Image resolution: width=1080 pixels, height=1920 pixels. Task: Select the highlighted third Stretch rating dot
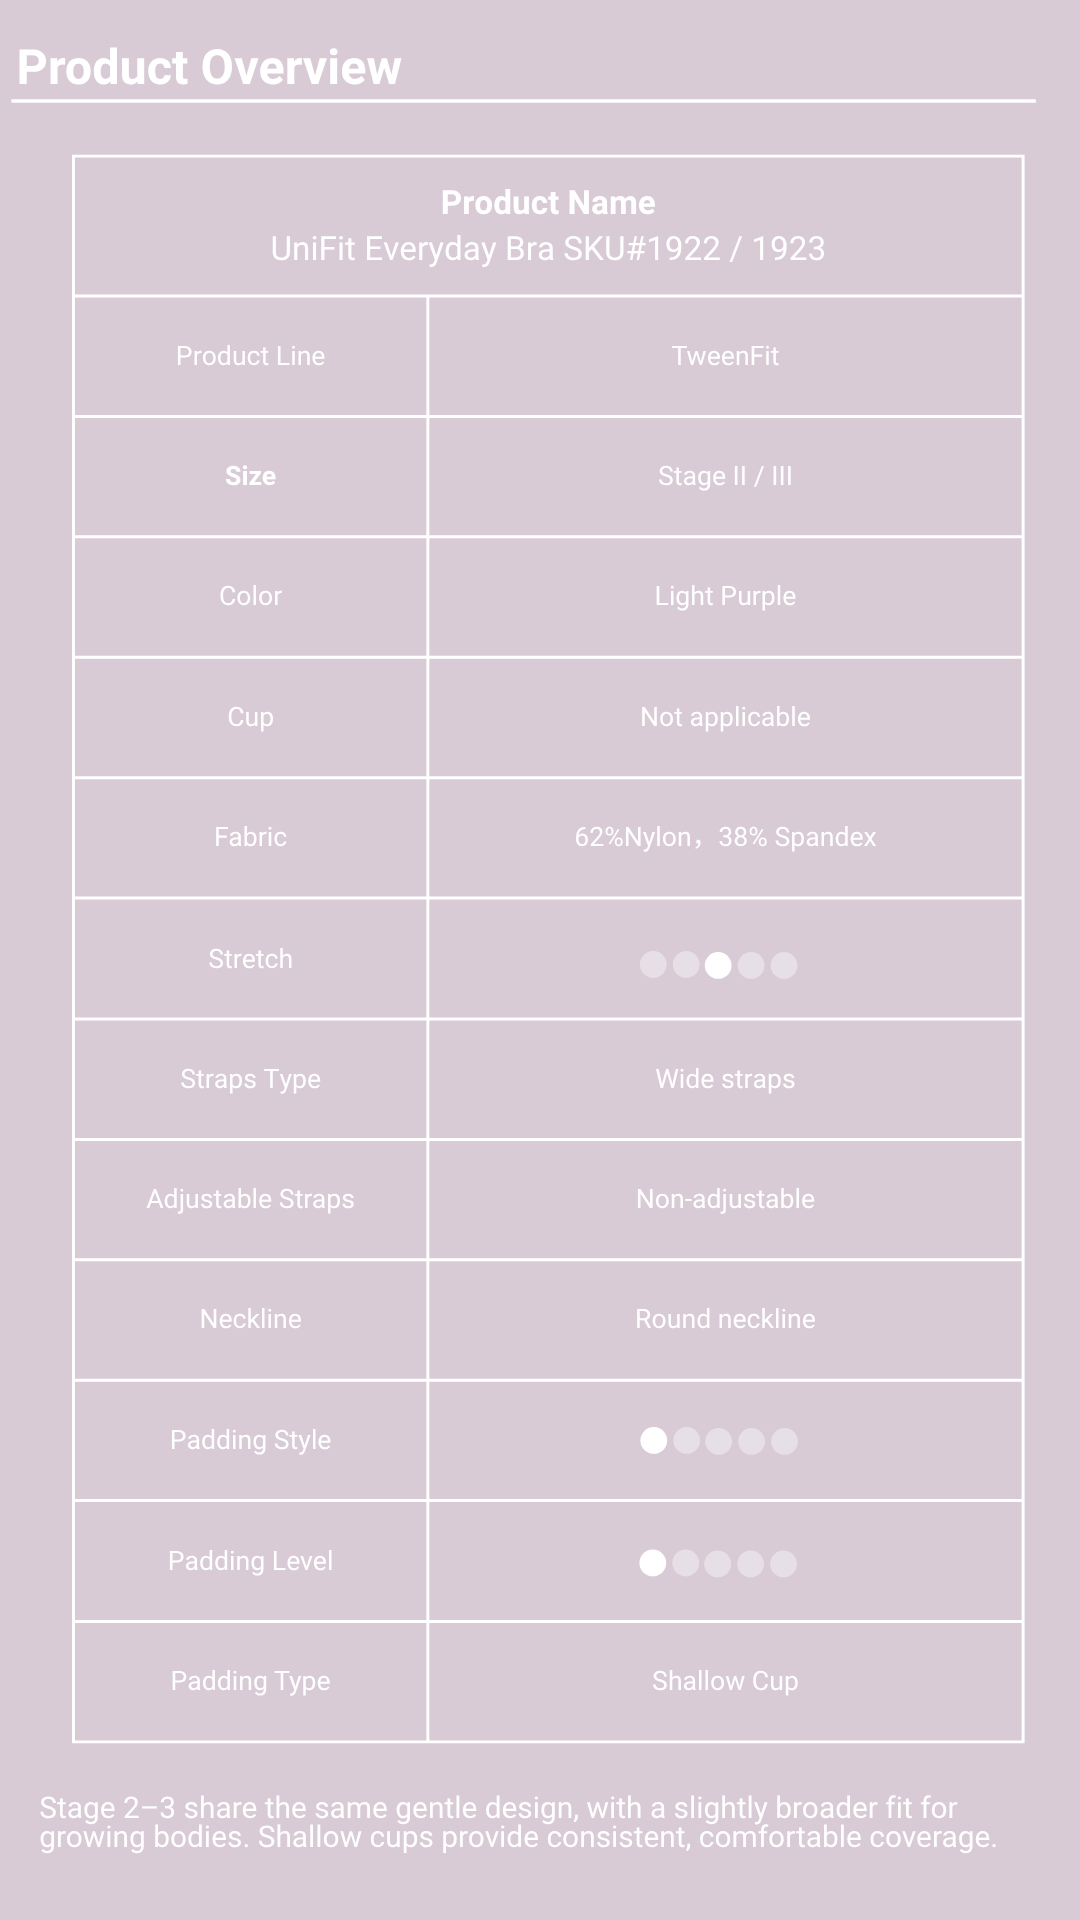coord(718,965)
